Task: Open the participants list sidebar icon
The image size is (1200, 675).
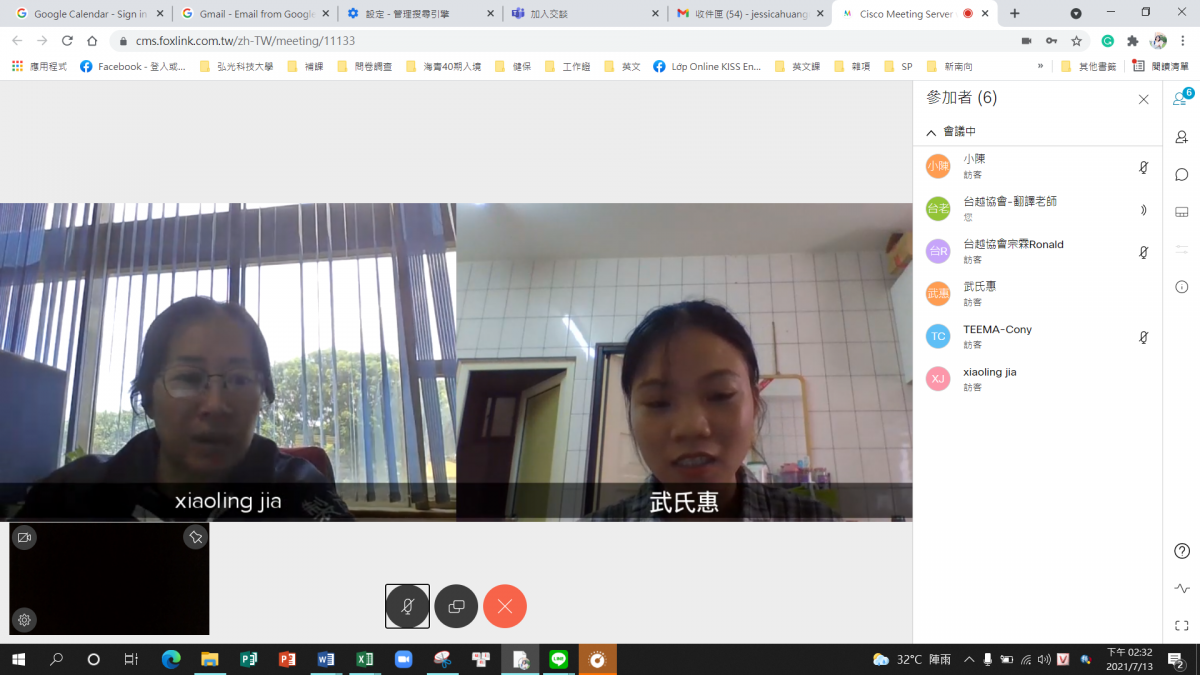Action: 1181,99
